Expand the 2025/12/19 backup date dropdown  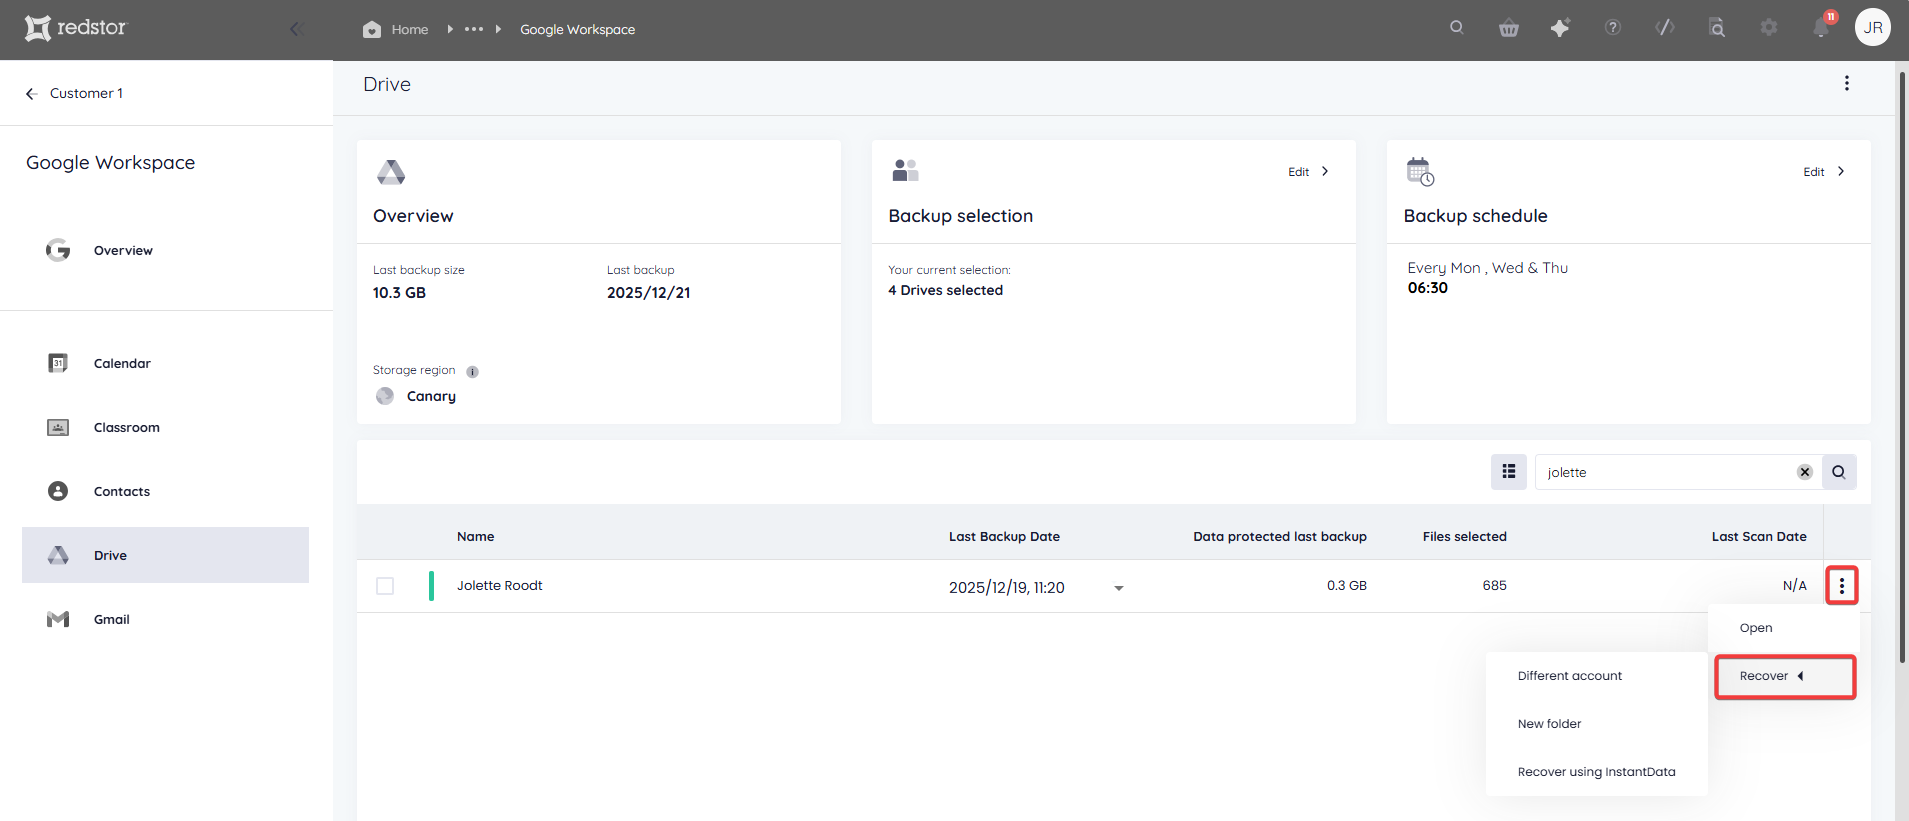pyautogui.click(x=1119, y=588)
